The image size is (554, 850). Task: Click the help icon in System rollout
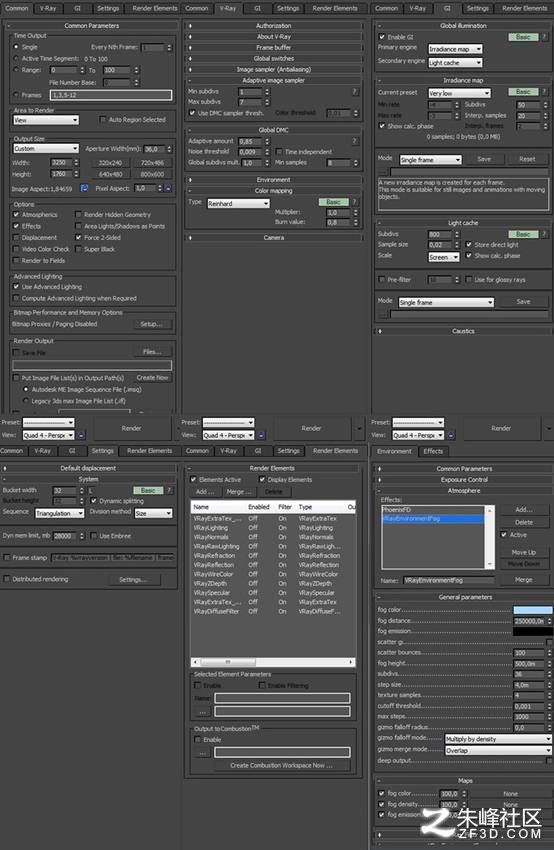click(170, 490)
